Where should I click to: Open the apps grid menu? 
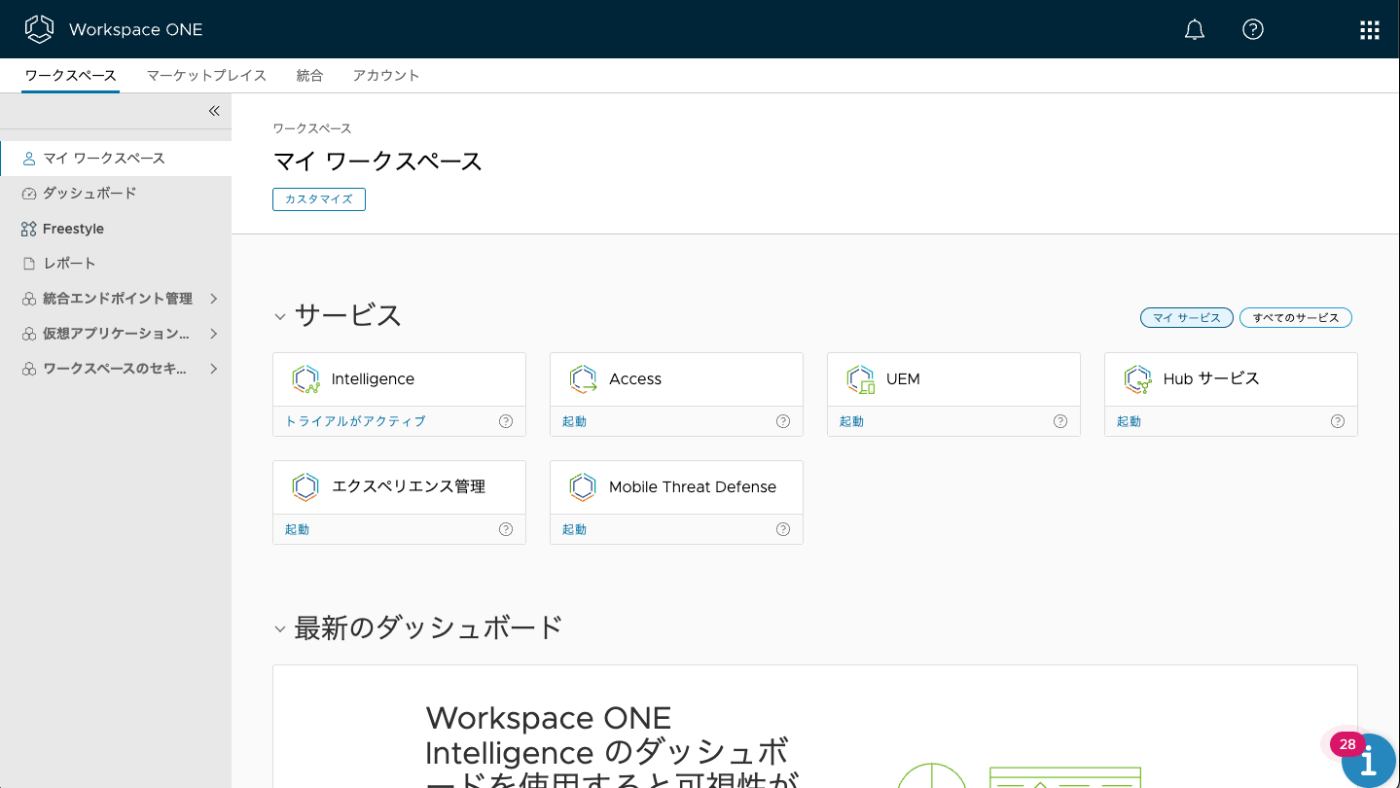(1370, 30)
